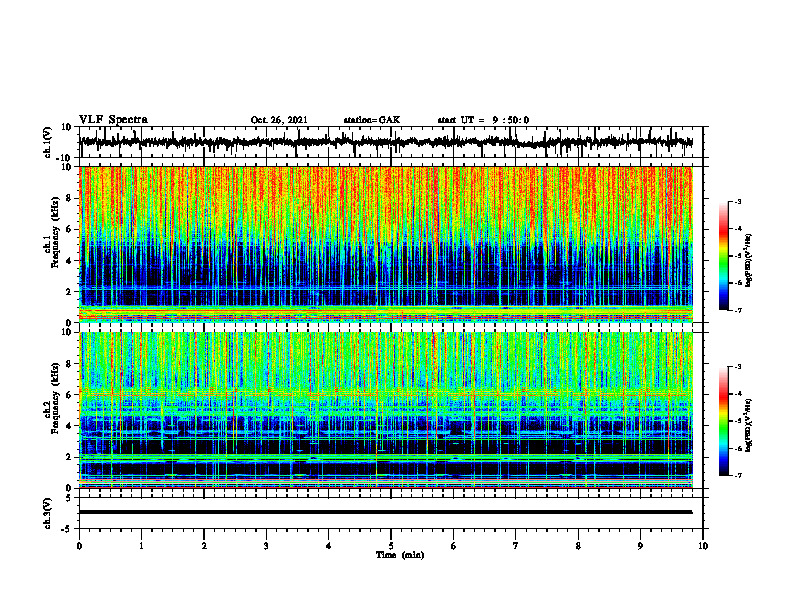Click the "station=GAK" header label
The height and width of the screenshot is (612, 792).
click(372, 120)
